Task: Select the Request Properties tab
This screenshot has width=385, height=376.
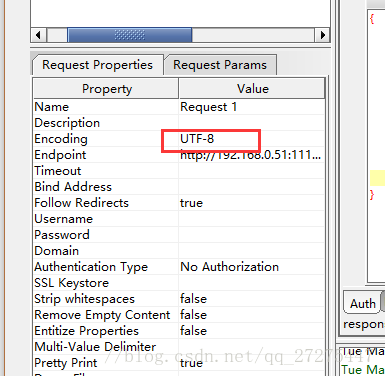Action: coord(97,65)
